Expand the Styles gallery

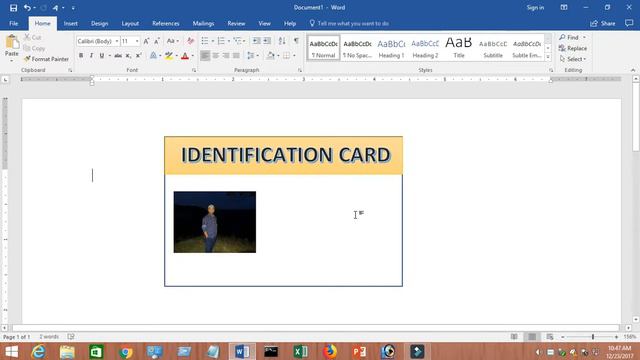(548, 57)
